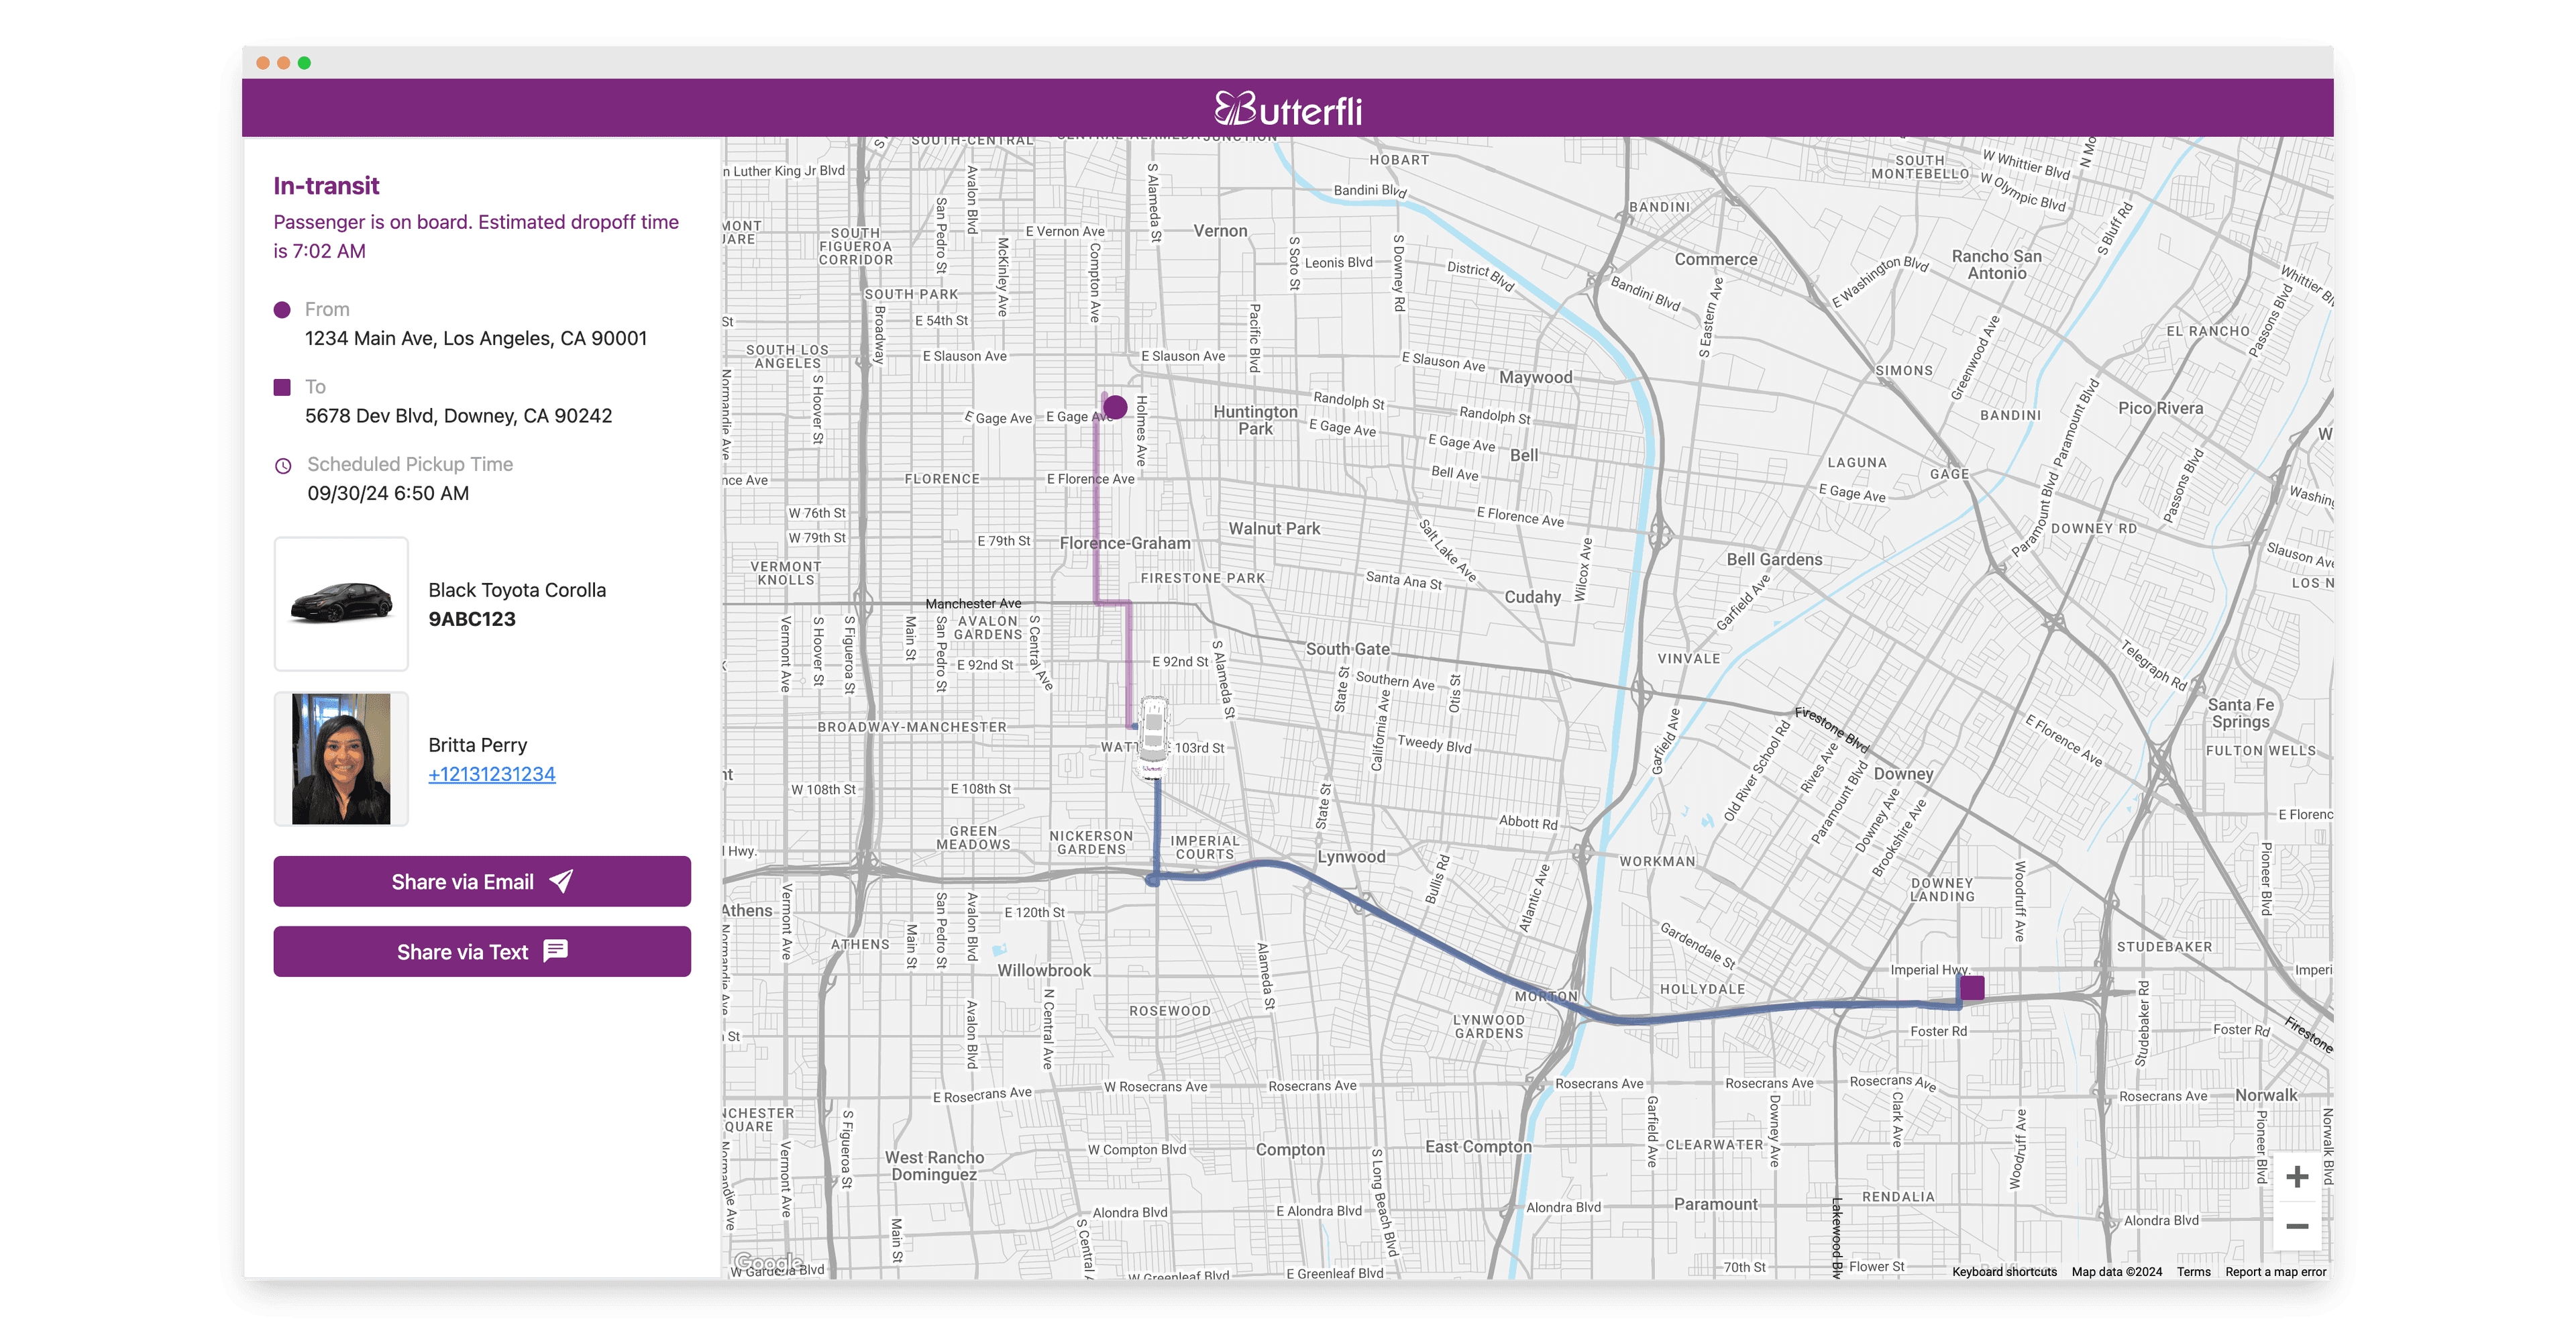
Task: Click the black Toyota Corolla thumbnail
Action: tap(341, 604)
